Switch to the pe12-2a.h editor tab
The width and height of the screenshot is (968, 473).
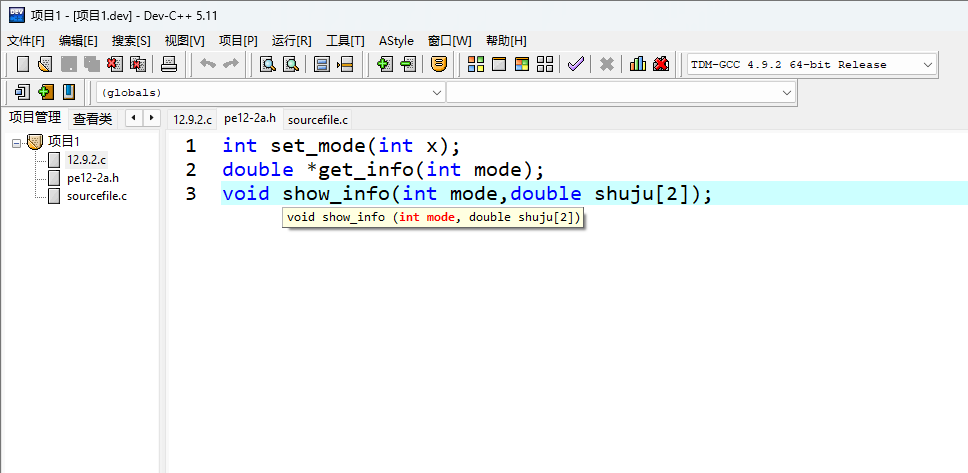[250, 119]
